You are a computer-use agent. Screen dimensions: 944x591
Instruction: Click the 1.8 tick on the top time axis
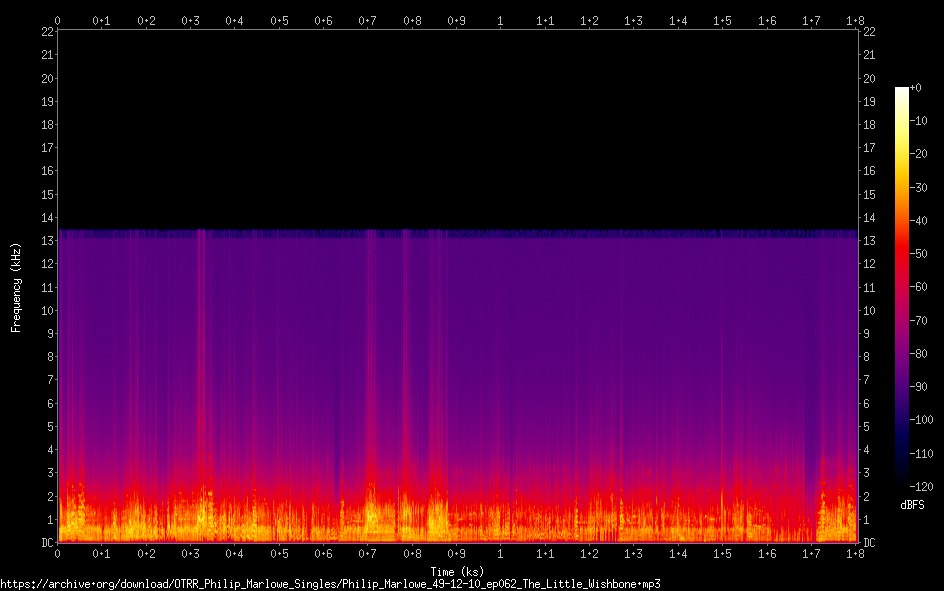click(855, 20)
